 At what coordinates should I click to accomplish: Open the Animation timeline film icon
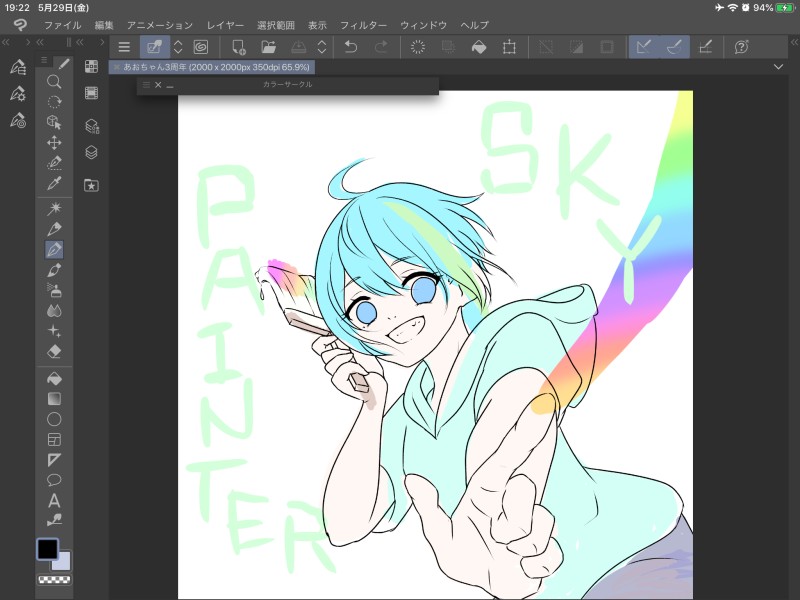[x=91, y=93]
